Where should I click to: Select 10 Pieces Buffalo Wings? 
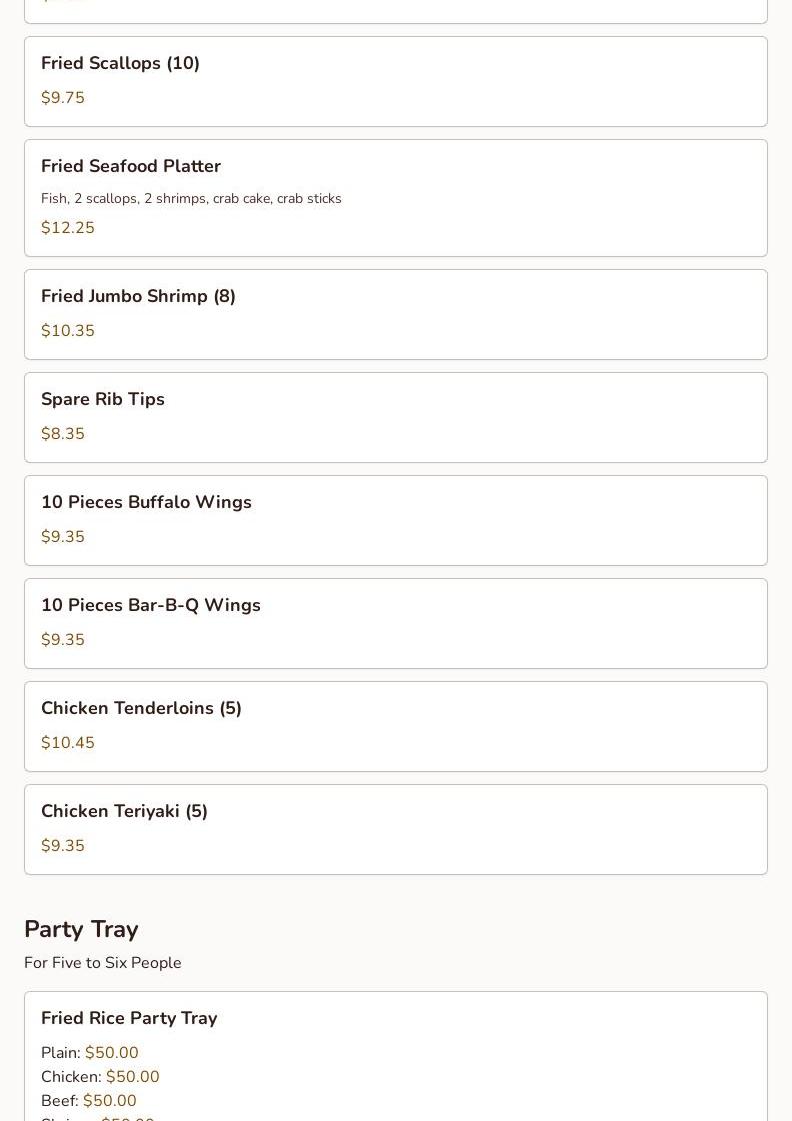[x=396, y=520]
